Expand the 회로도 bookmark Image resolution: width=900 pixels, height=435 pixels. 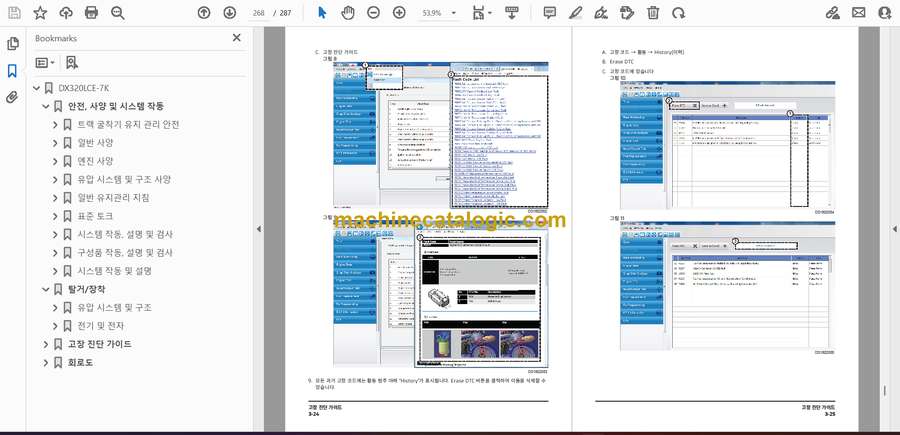pos(46,363)
